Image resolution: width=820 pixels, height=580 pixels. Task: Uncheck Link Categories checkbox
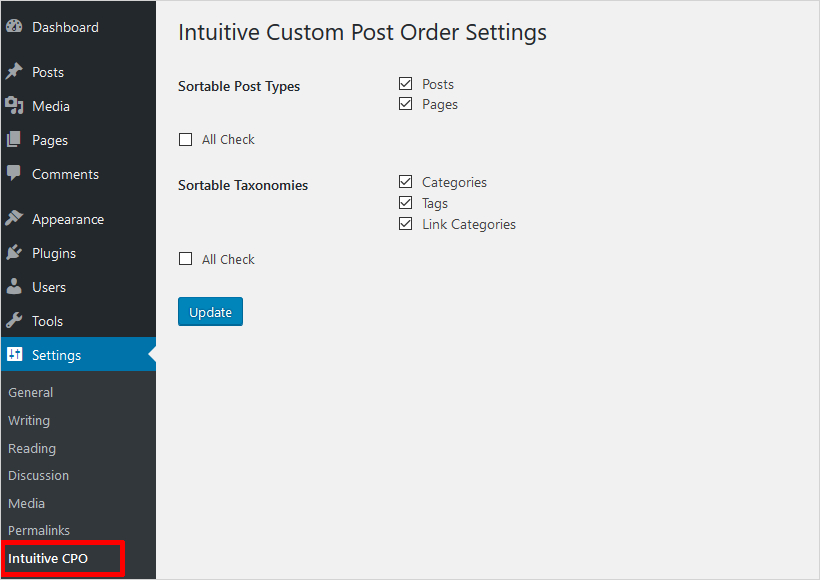(x=405, y=224)
